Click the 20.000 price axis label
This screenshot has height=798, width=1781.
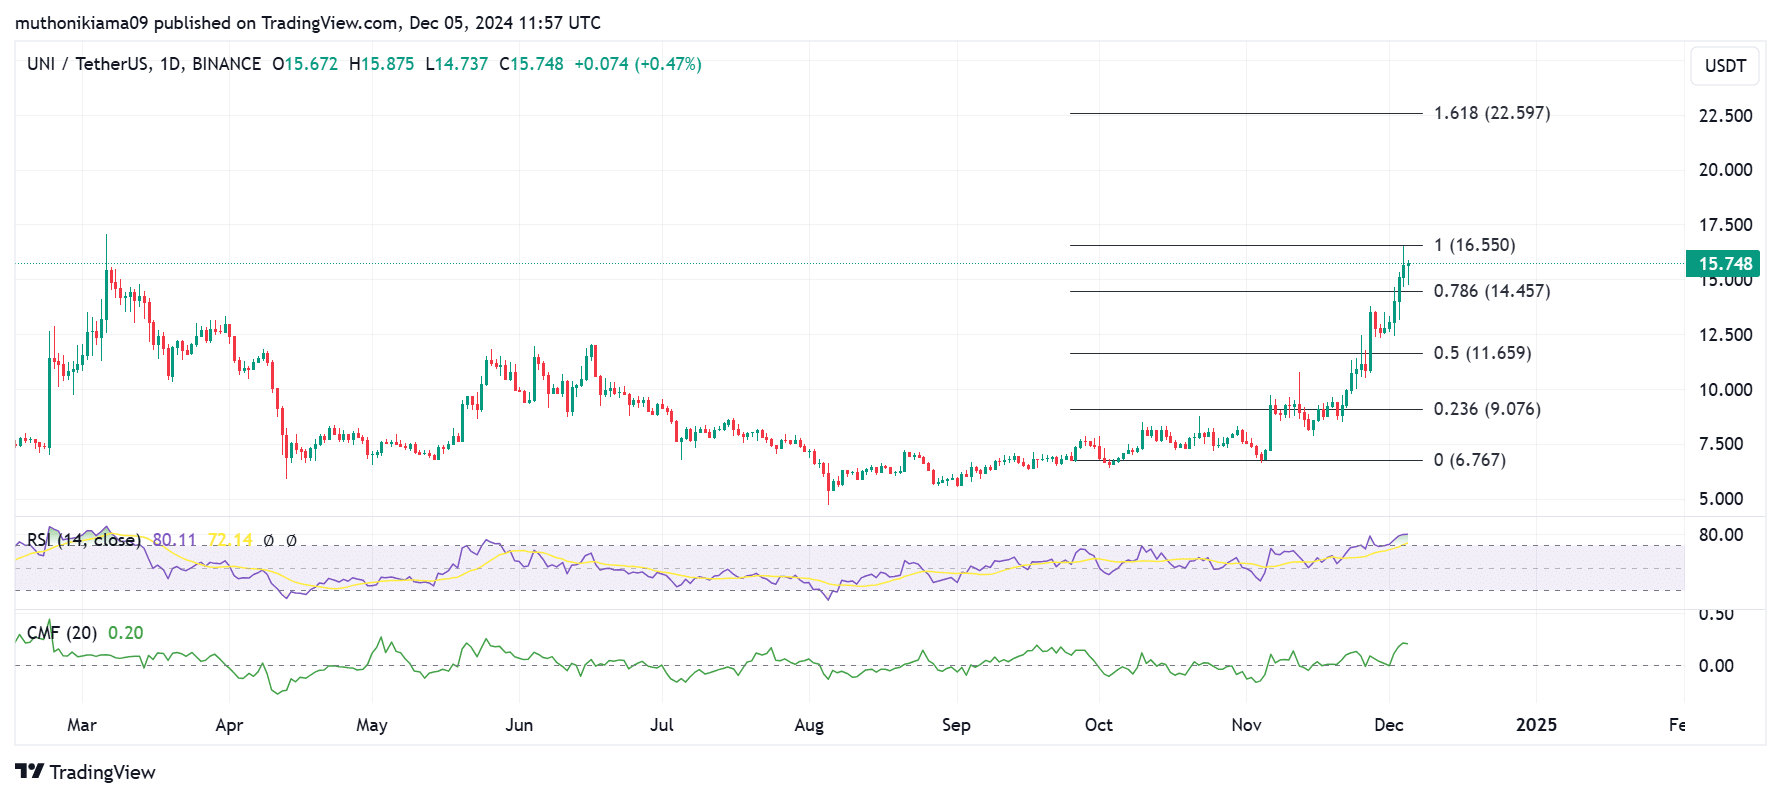[x=1725, y=170]
